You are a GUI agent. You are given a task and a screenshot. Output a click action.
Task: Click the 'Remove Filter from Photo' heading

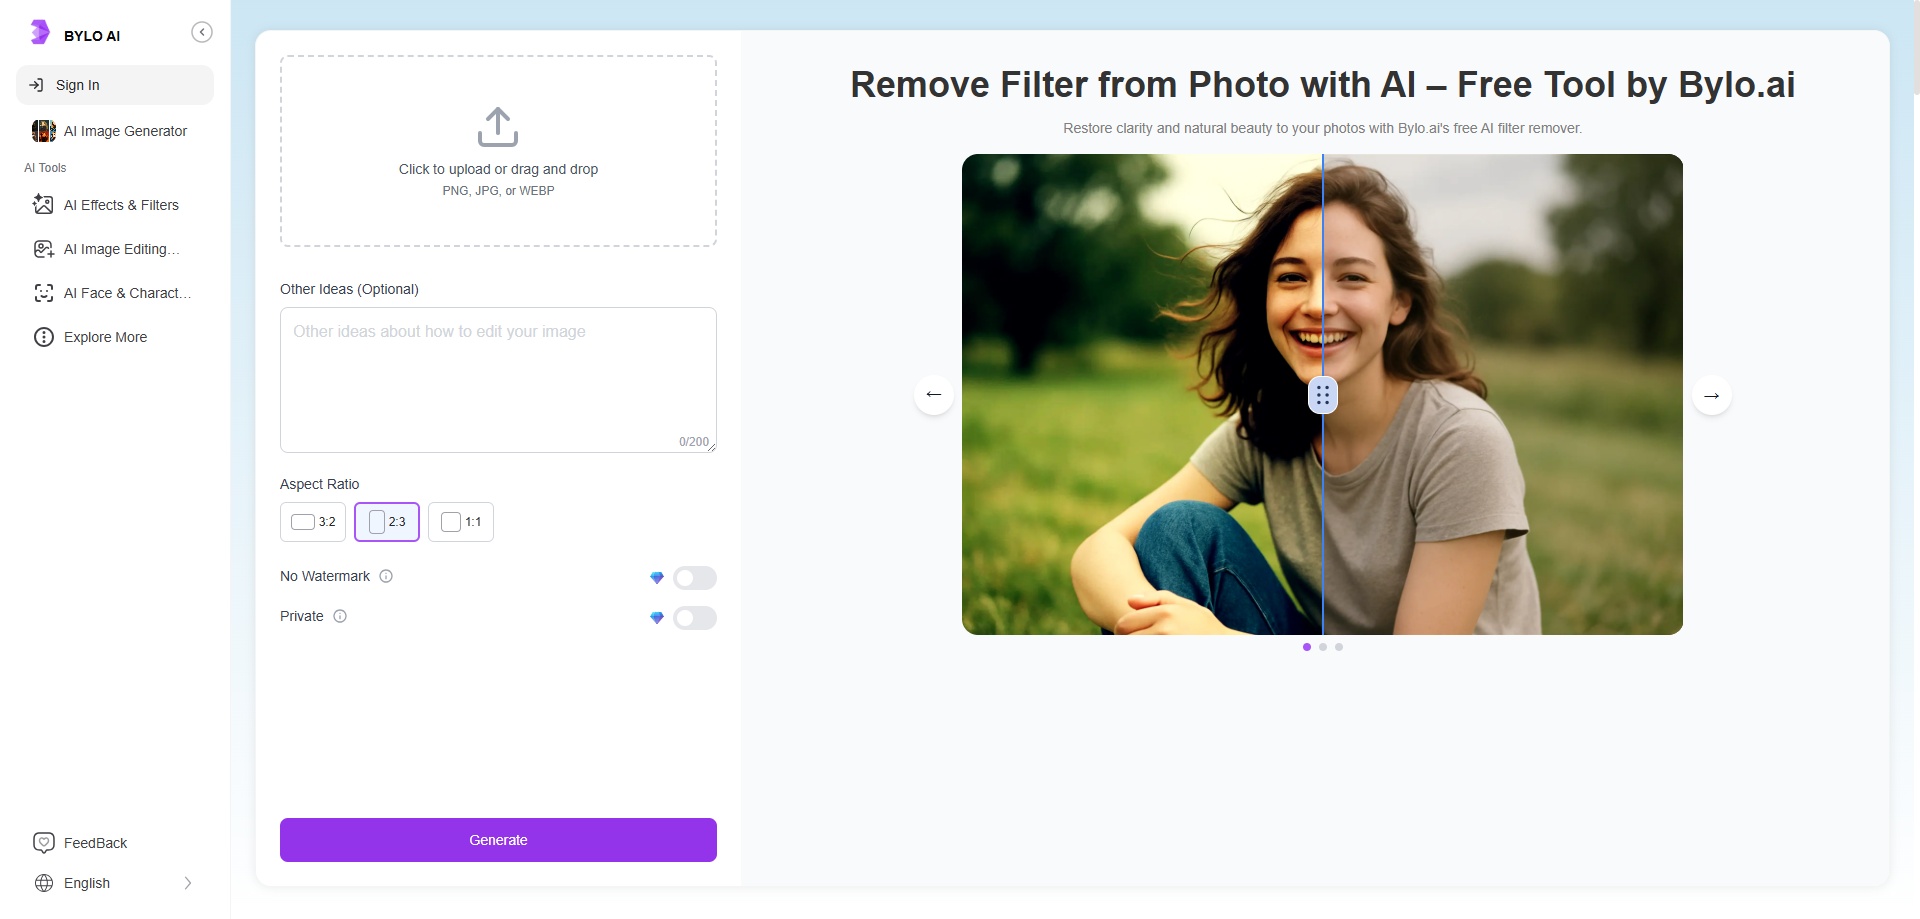[1322, 85]
